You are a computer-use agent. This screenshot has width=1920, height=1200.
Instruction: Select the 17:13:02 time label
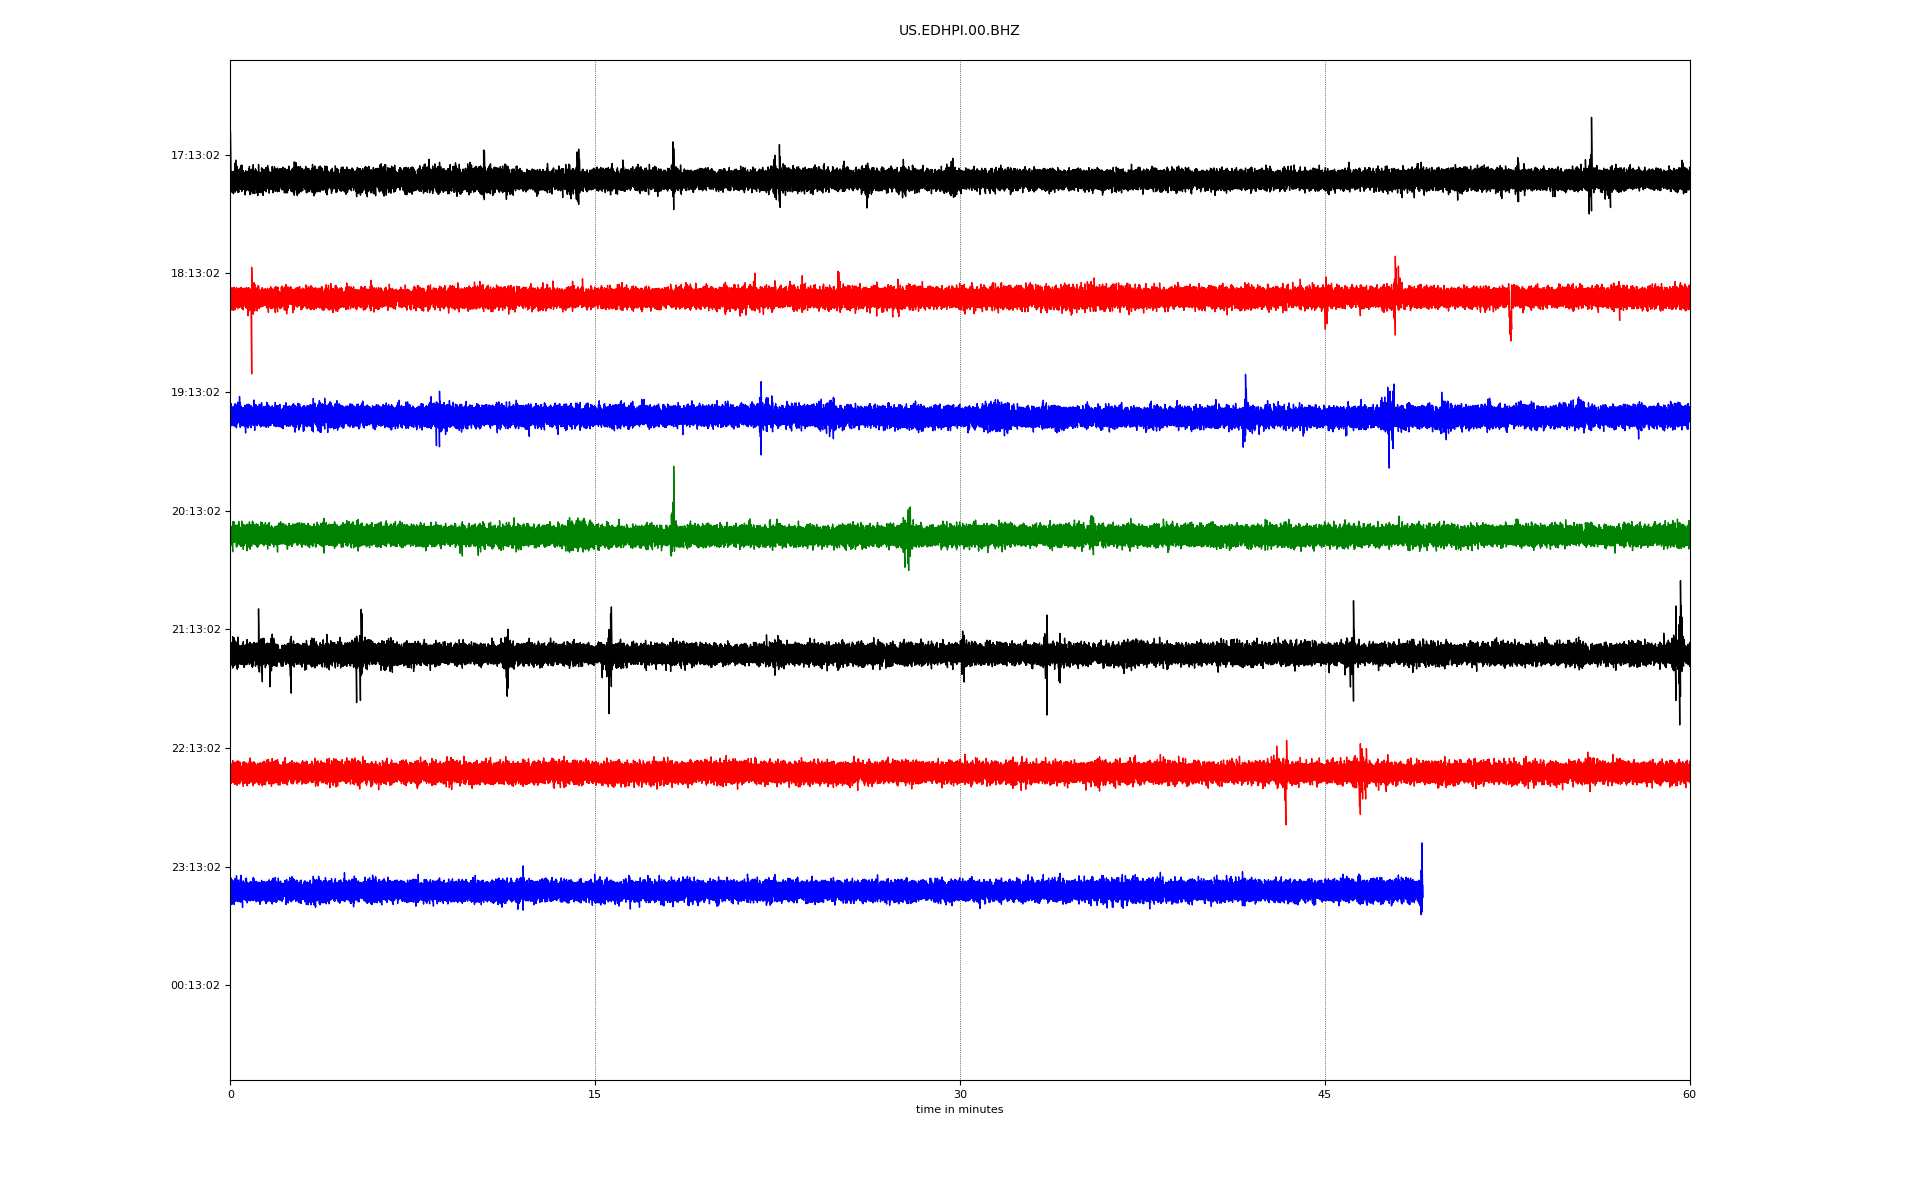point(195,155)
